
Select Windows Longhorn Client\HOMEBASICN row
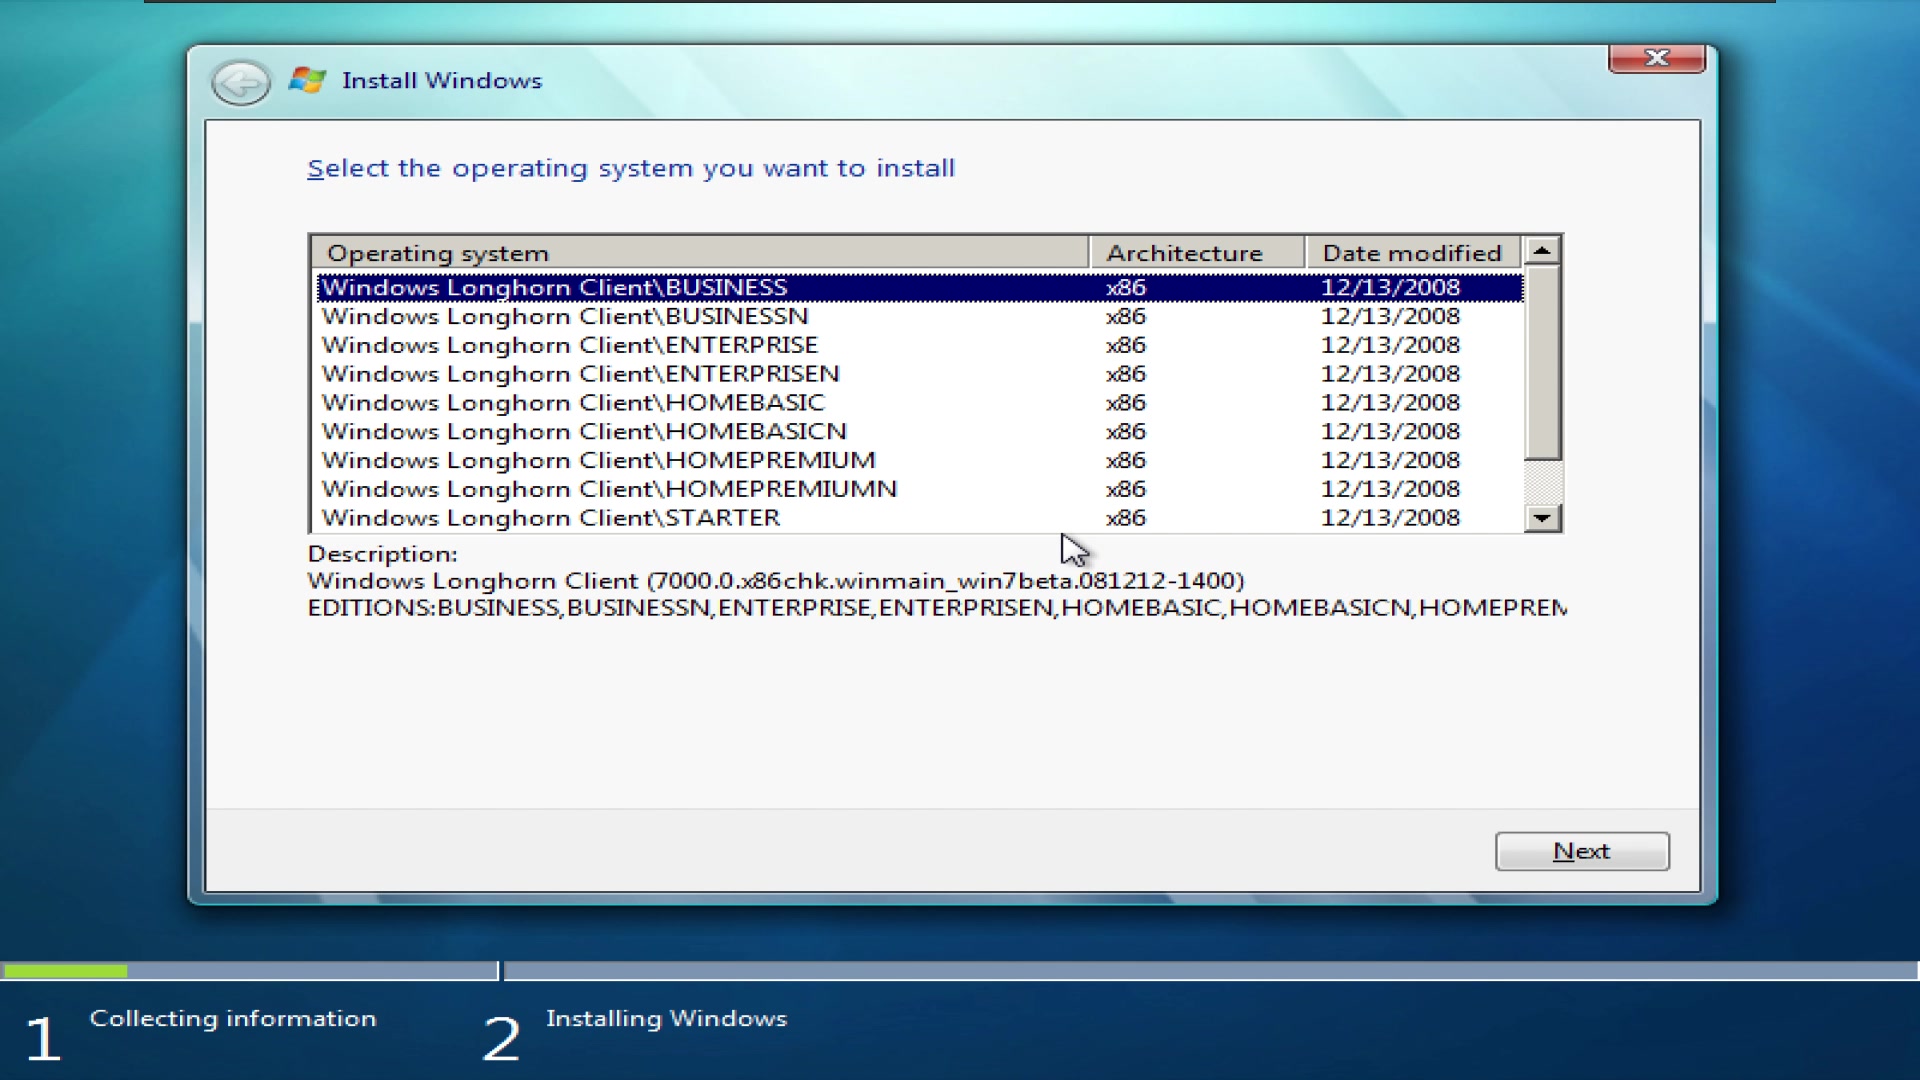click(920, 432)
